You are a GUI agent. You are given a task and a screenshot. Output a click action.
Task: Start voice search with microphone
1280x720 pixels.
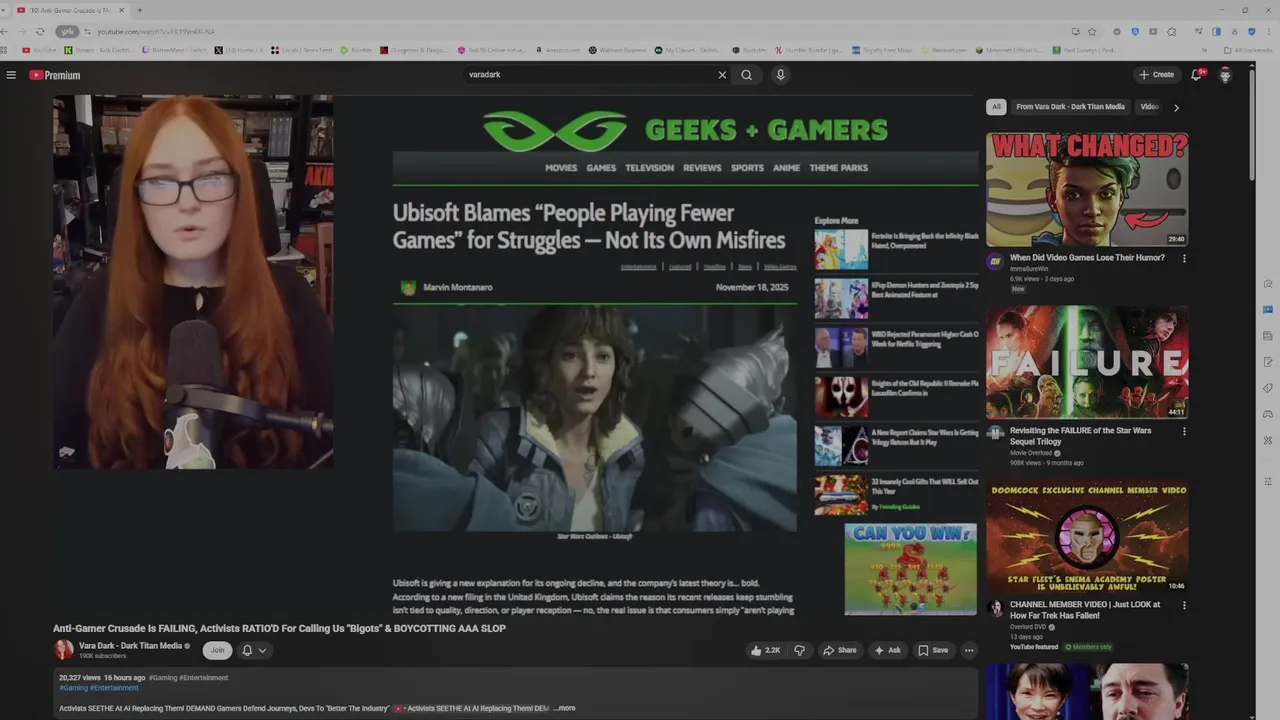pyautogui.click(x=780, y=75)
